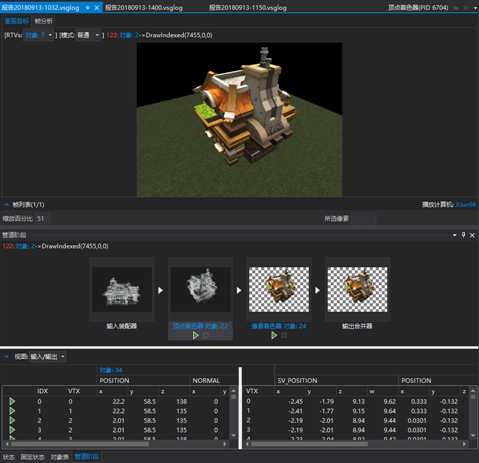
Task: Switch to the third bottom tab
Action: [x=60, y=457]
